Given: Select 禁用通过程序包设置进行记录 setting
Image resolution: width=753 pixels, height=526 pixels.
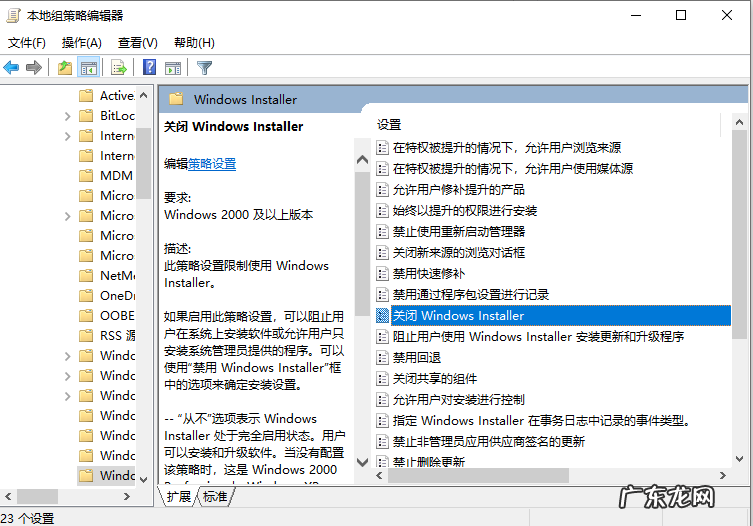Looking at the screenshot, I should tap(471, 294).
